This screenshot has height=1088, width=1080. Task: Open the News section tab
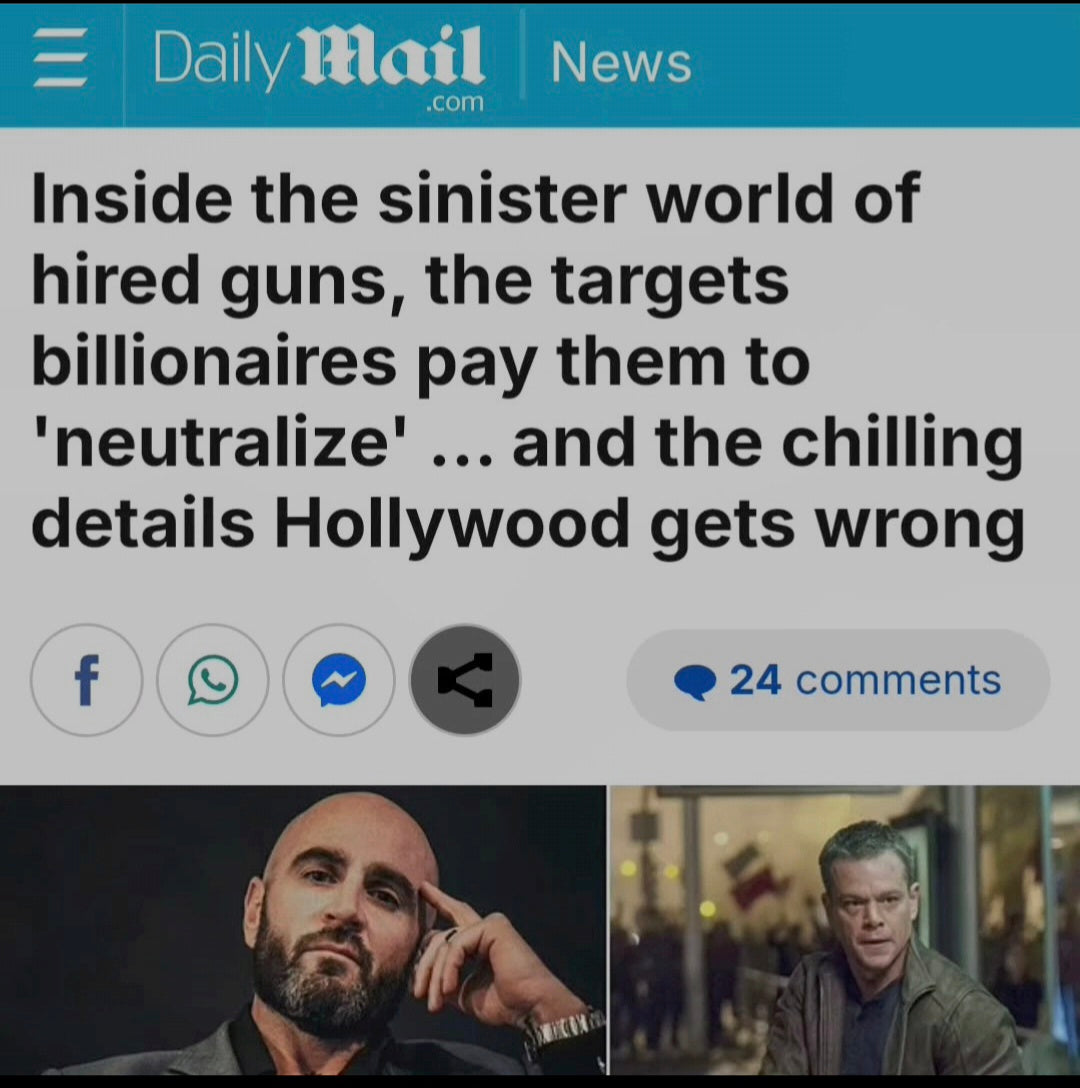pos(621,62)
